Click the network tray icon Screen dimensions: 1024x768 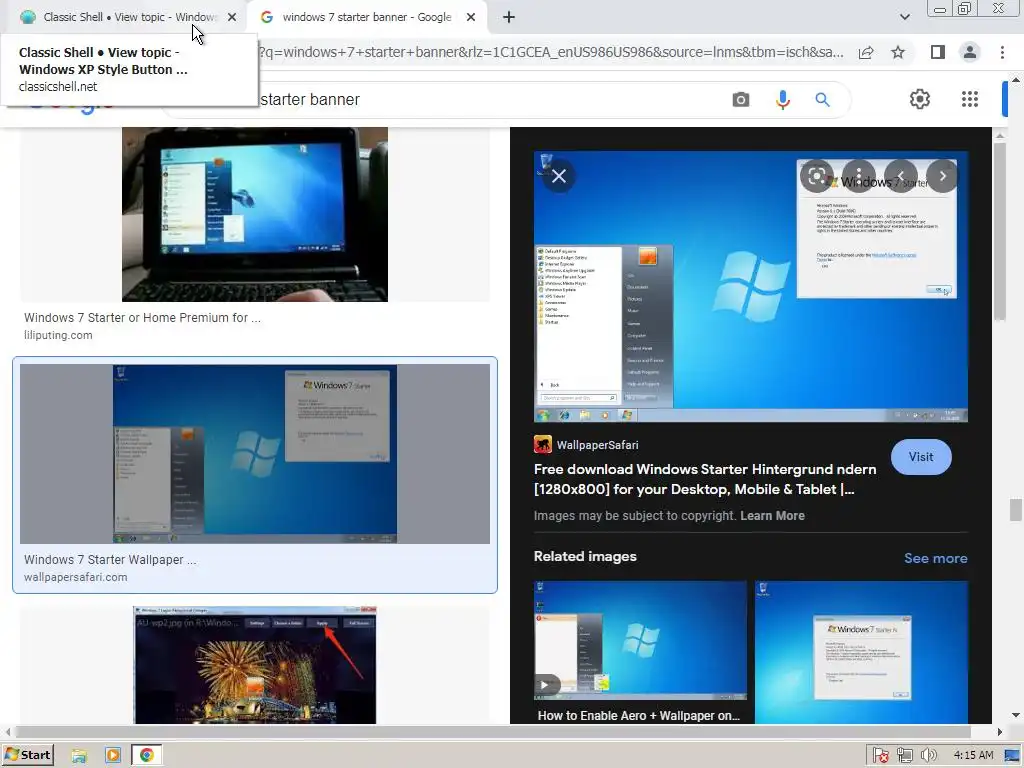(904, 756)
